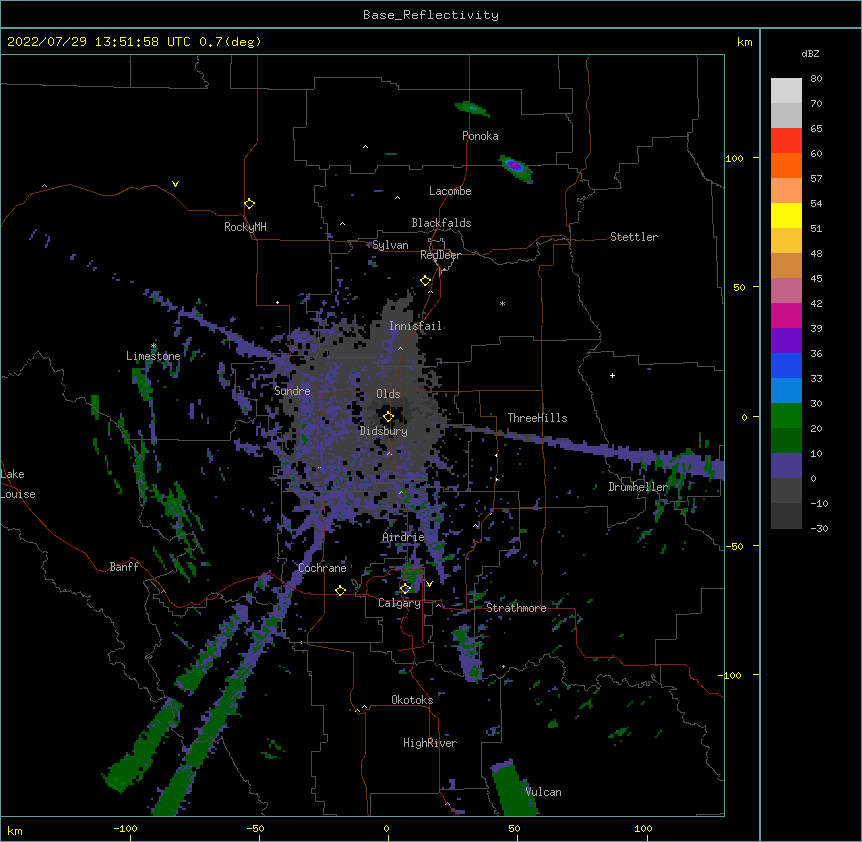Select the Lacombe city label
862x842 pixels.
[x=450, y=191]
